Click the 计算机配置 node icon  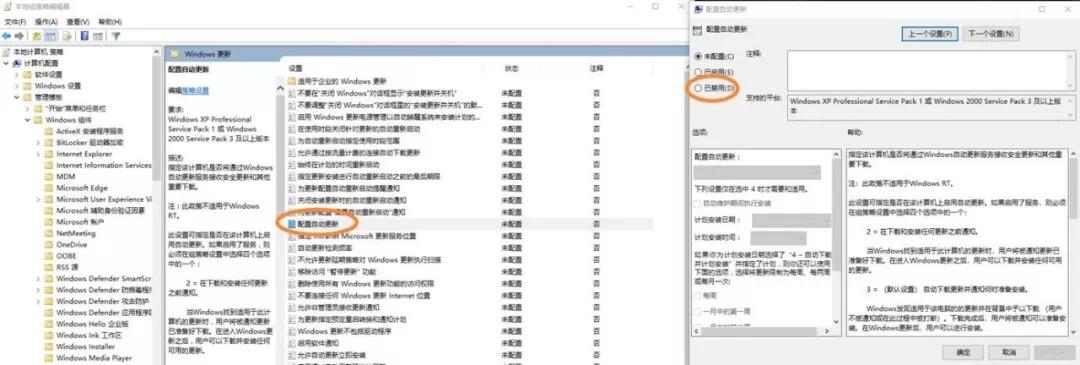(17, 63)
